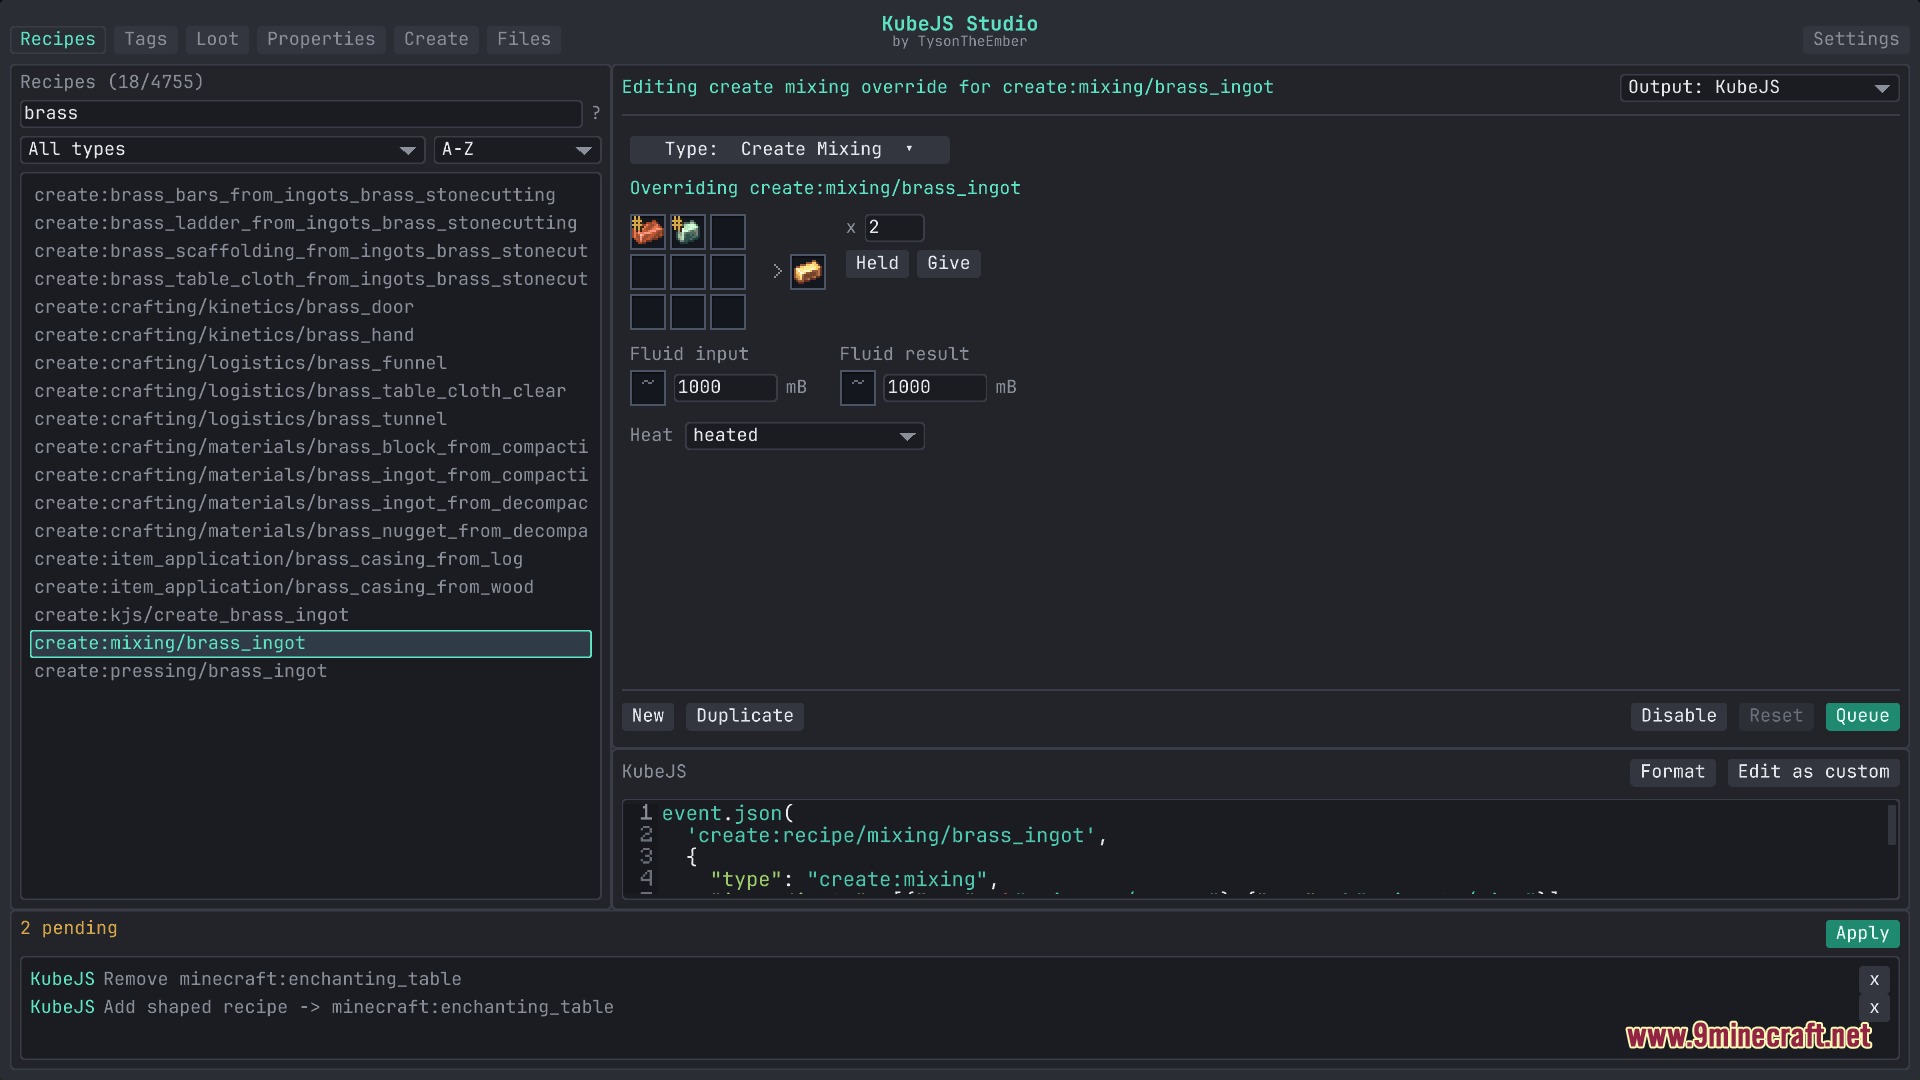Click the New recipe button
1920x1080 pixels.
point(648,717)
